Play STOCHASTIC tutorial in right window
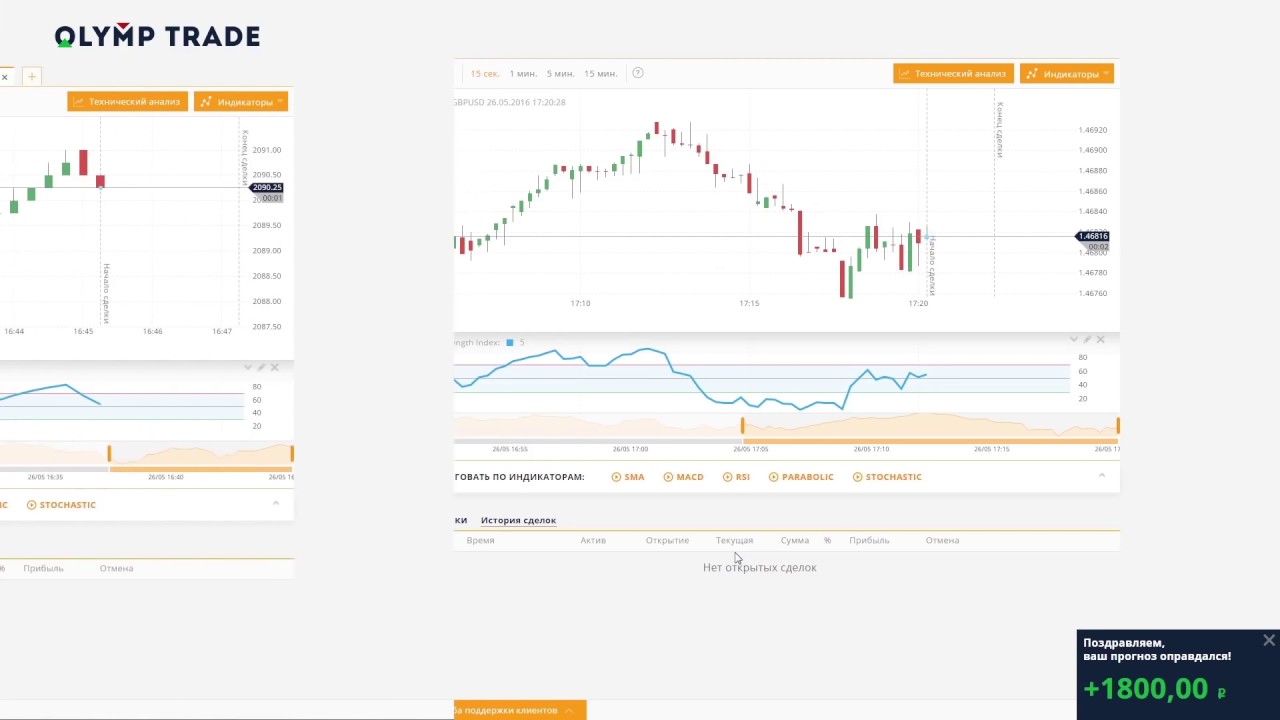This screenshot has width=1280, height=720. click(887, 477)
